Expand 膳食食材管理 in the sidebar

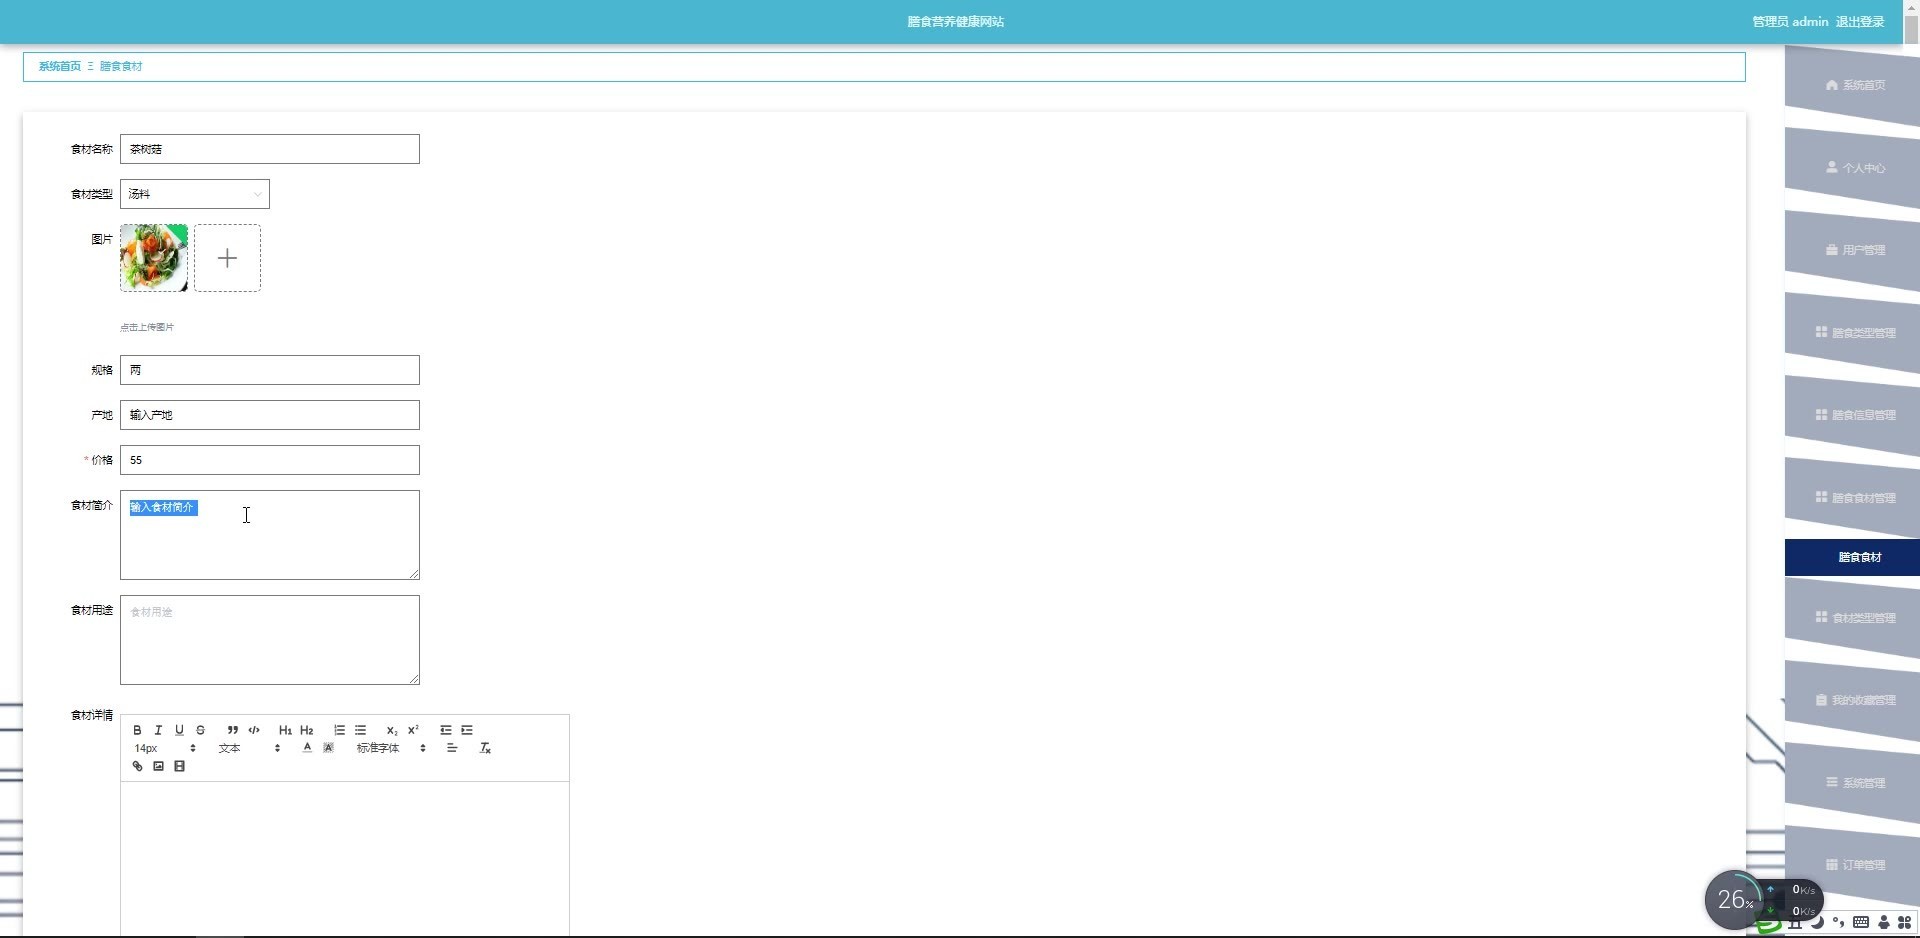[1855, 498]
